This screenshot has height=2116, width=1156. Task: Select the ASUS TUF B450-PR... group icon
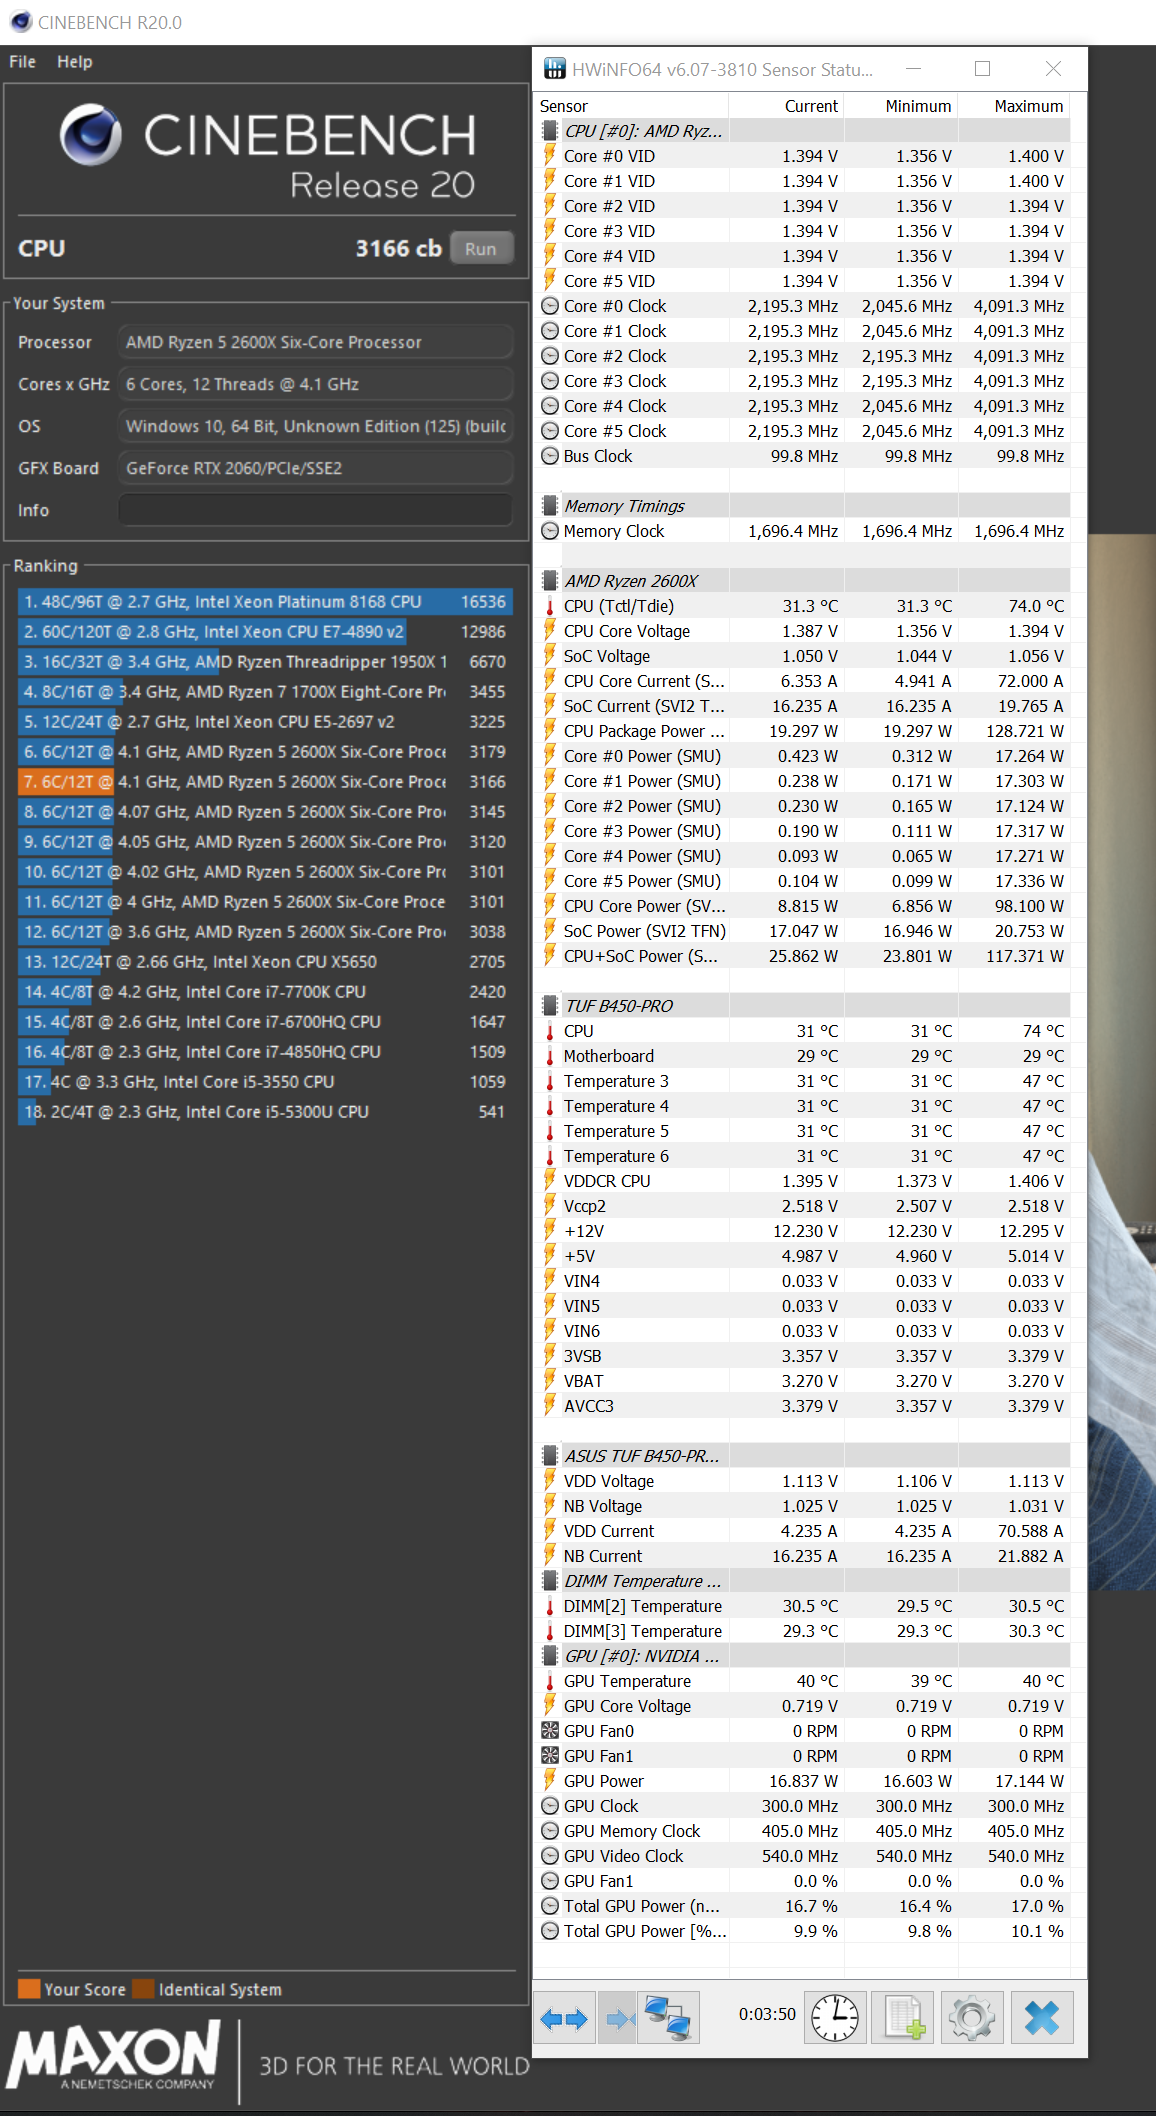point(549,1456)
